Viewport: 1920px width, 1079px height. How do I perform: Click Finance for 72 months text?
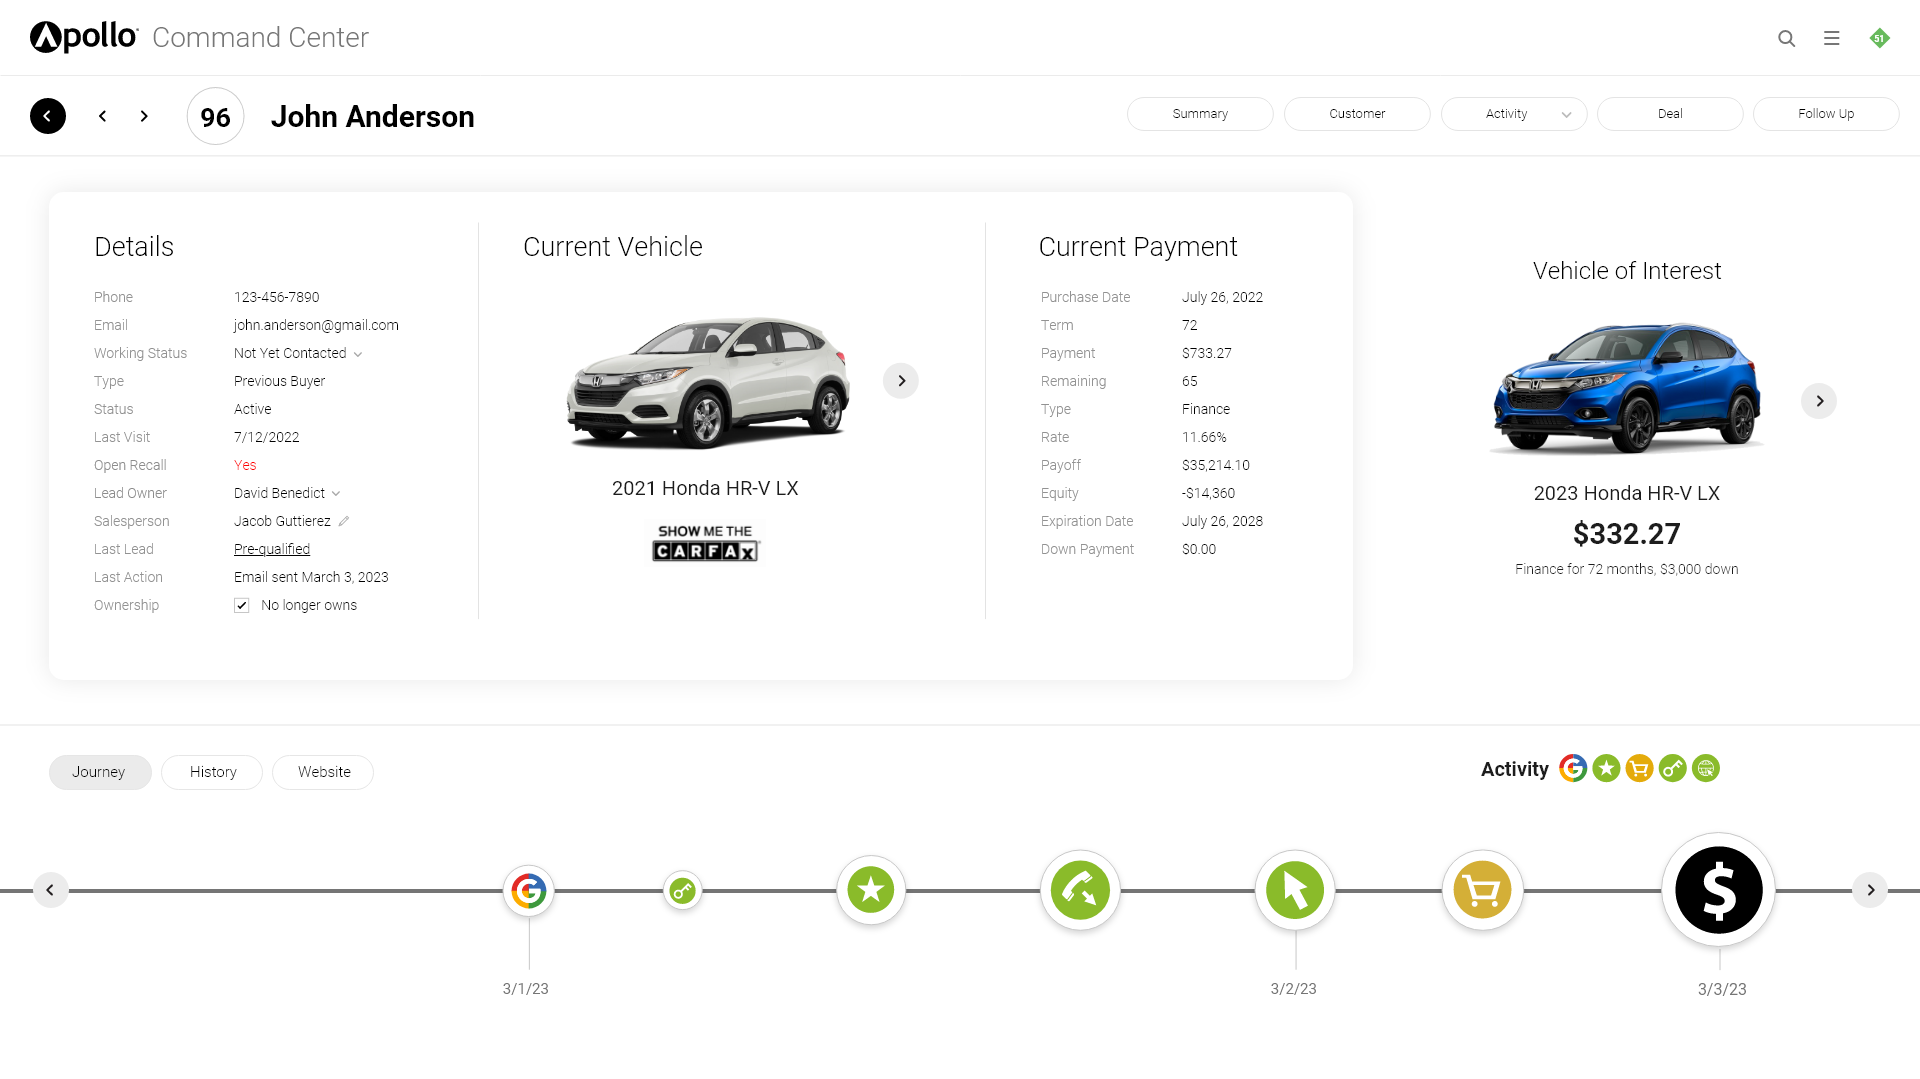1627,569
